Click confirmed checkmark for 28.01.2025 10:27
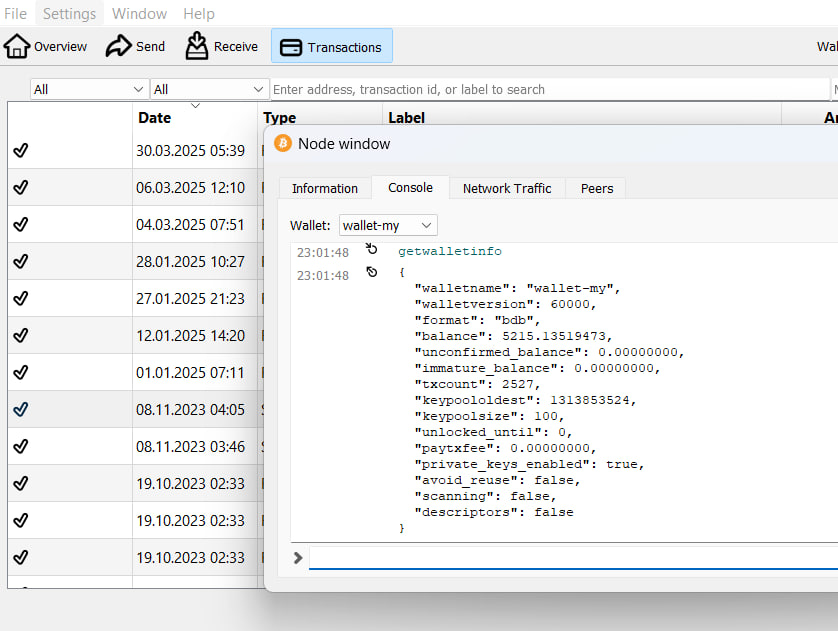Viewport: 838px width, 631px height. (21, 261)
